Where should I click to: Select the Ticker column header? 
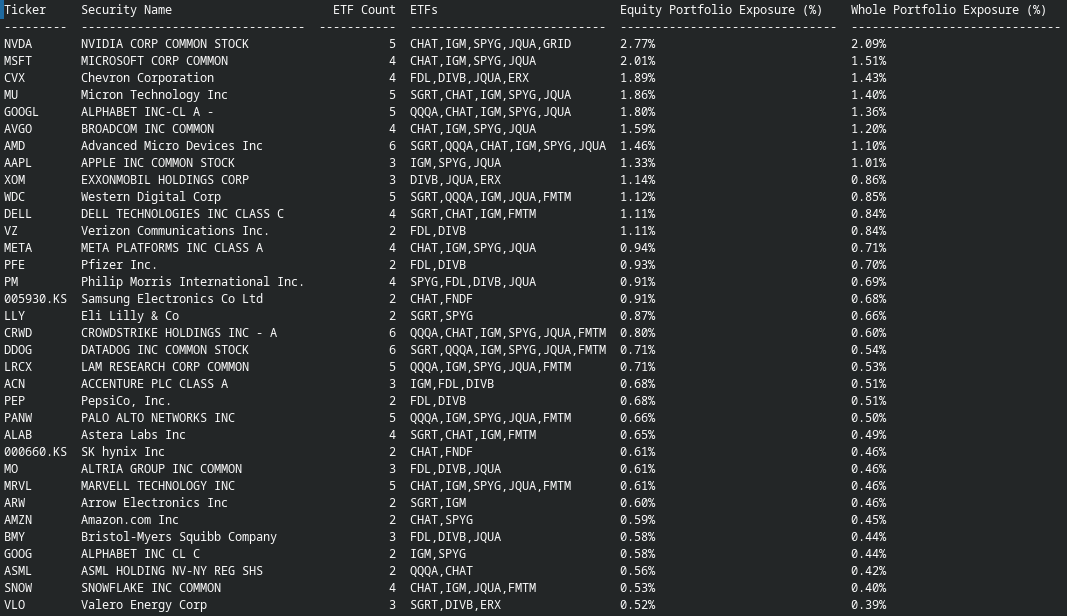coord(25,10)
